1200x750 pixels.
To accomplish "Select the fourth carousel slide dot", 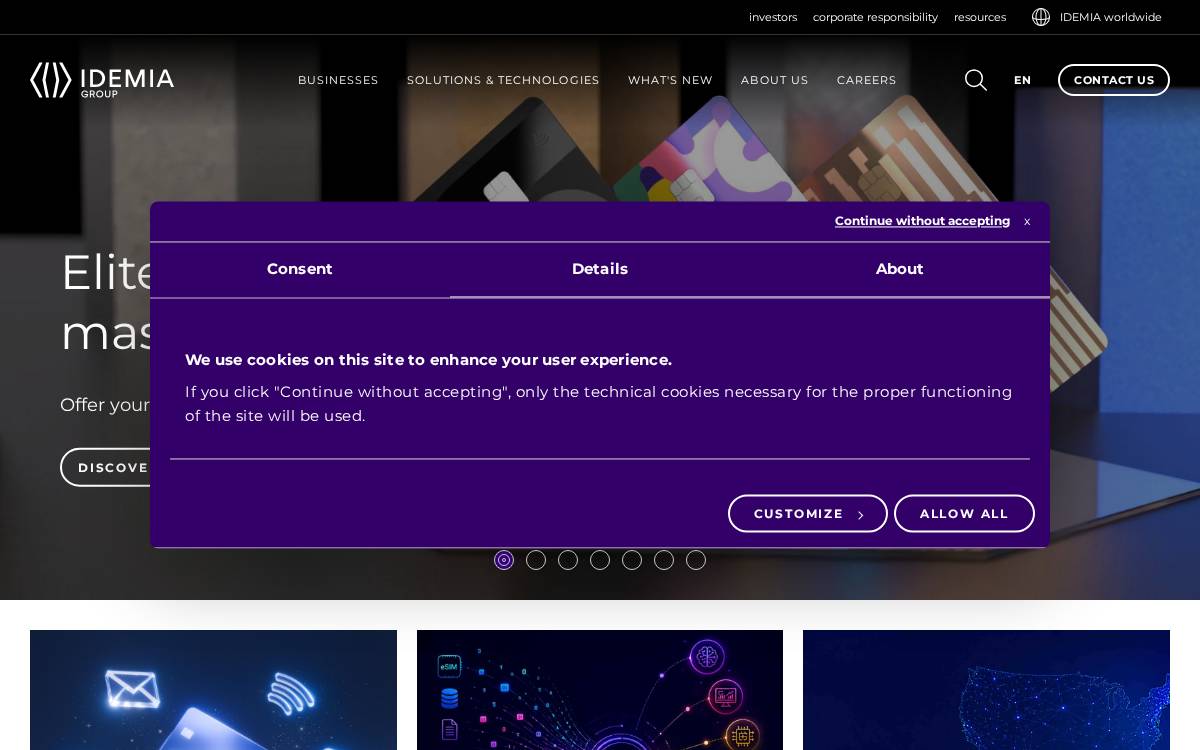I will tap(600, 560).
